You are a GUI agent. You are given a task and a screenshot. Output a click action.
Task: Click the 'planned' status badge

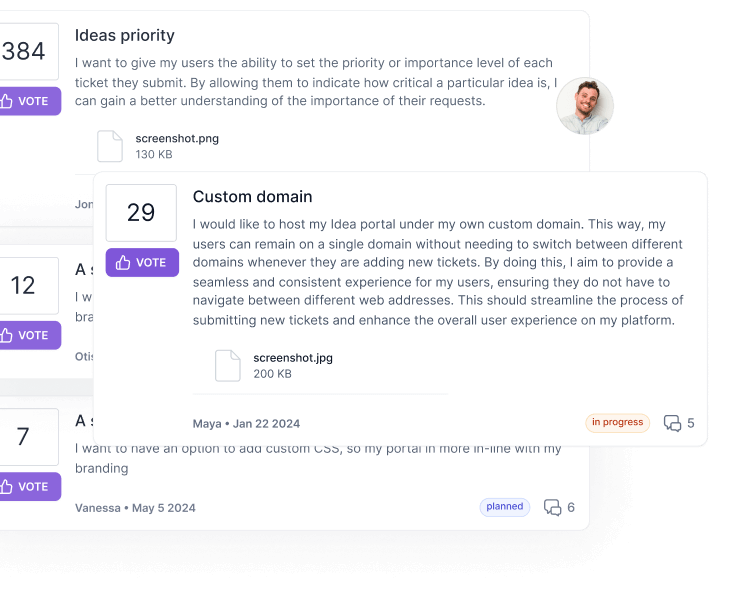505,507
